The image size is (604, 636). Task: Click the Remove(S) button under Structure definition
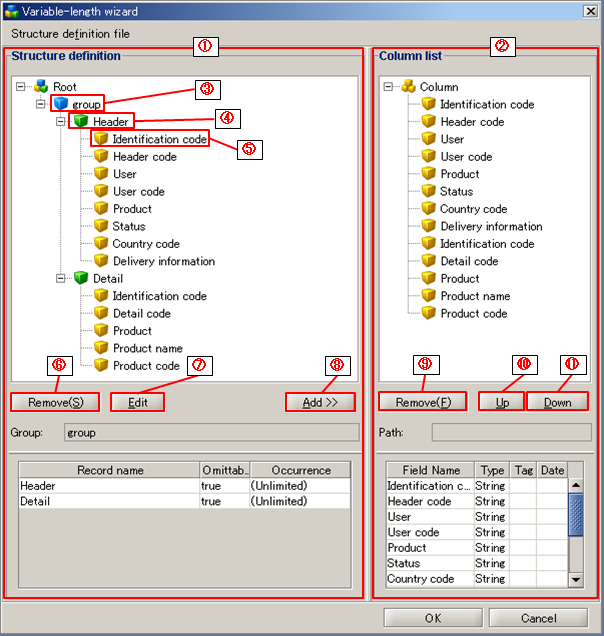tap(55, 402)
